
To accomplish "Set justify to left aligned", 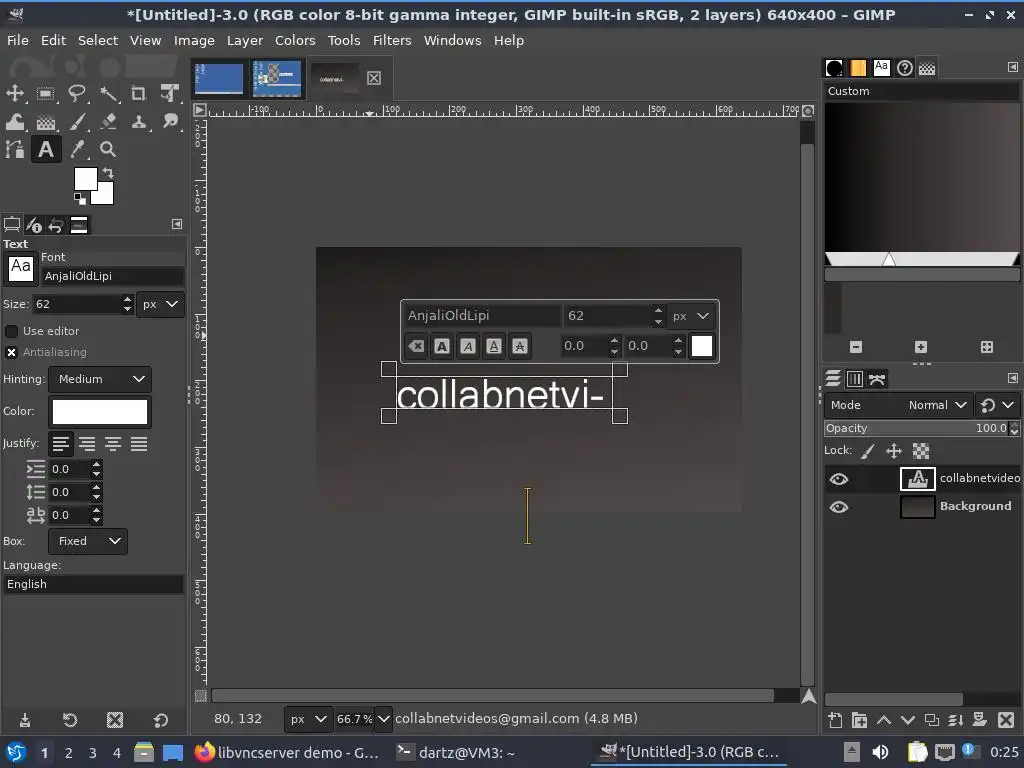I will pyautogui.click(x=61, y=444).
